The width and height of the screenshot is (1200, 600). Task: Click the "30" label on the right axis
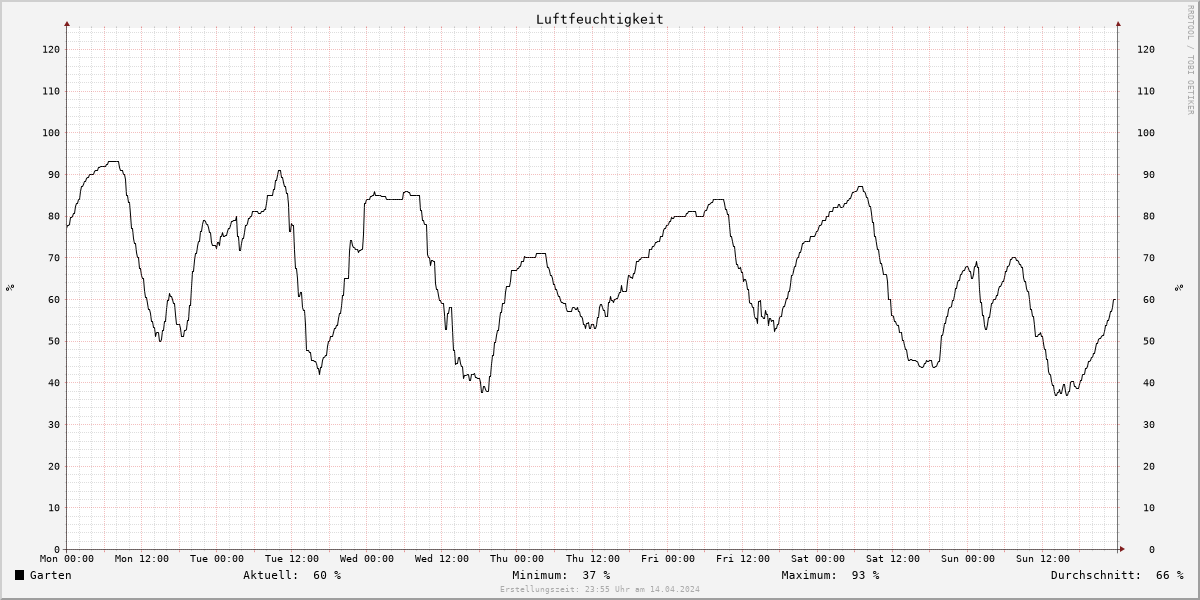pyautogui.click(x=1149, y=425)
